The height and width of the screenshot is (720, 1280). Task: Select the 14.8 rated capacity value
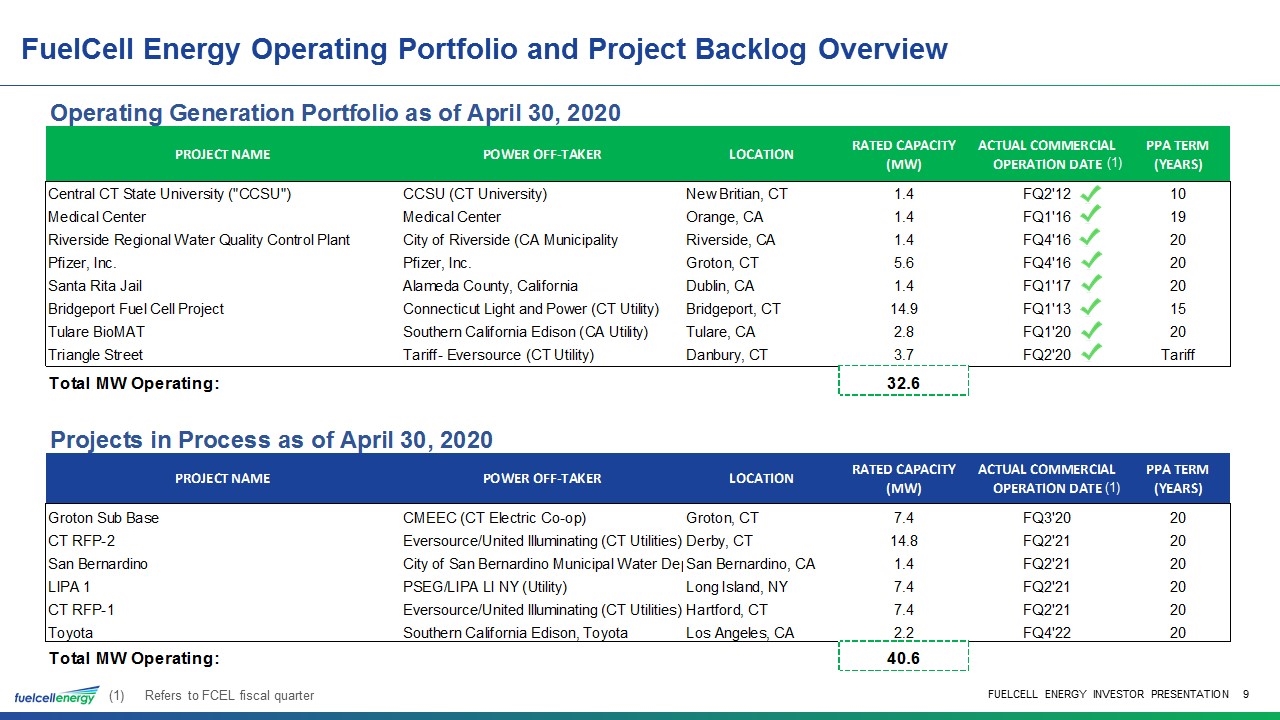coord(904,541)
